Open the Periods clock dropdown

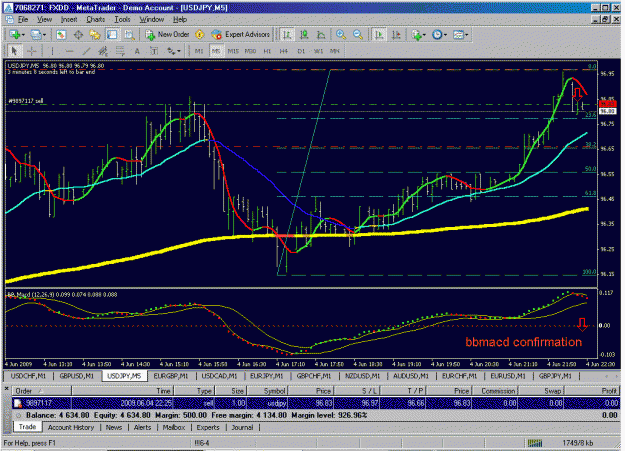[439, 35]
